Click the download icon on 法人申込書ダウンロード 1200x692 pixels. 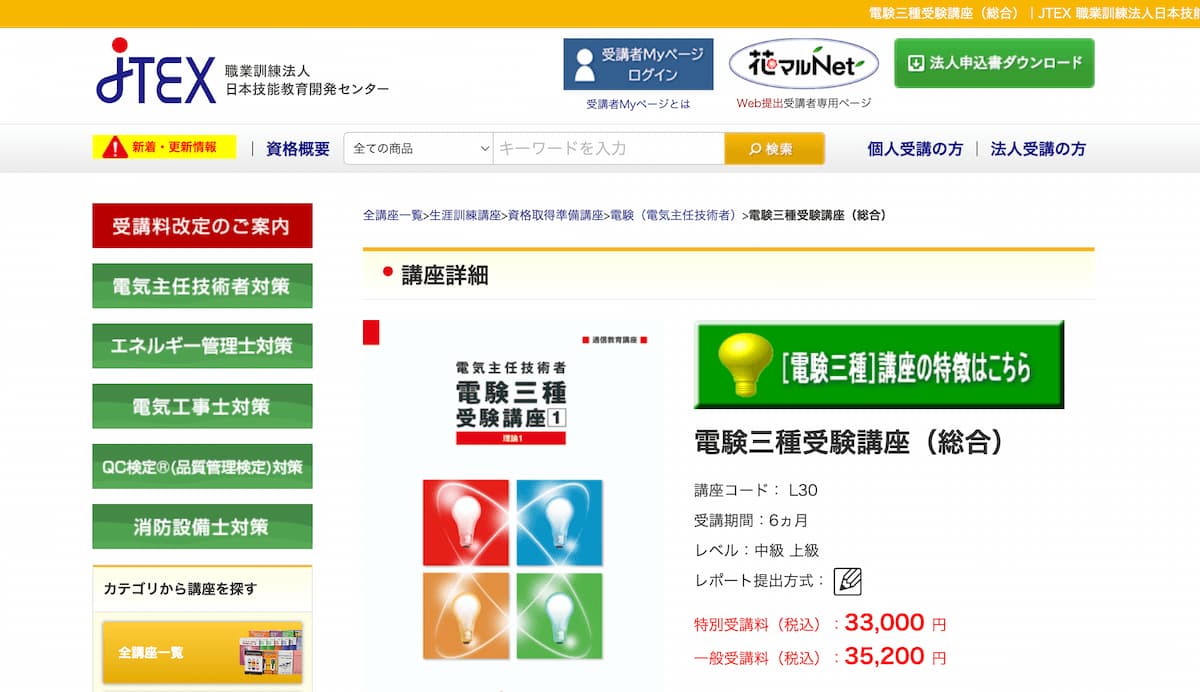(914, 62)
